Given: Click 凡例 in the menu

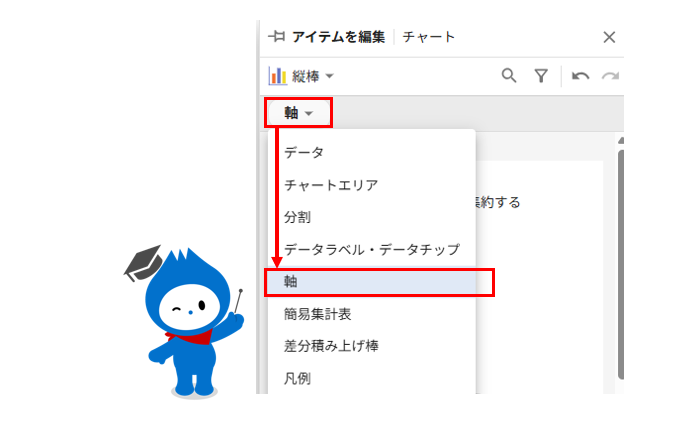Looking at the screenshot, I should (x=297, y=378).
